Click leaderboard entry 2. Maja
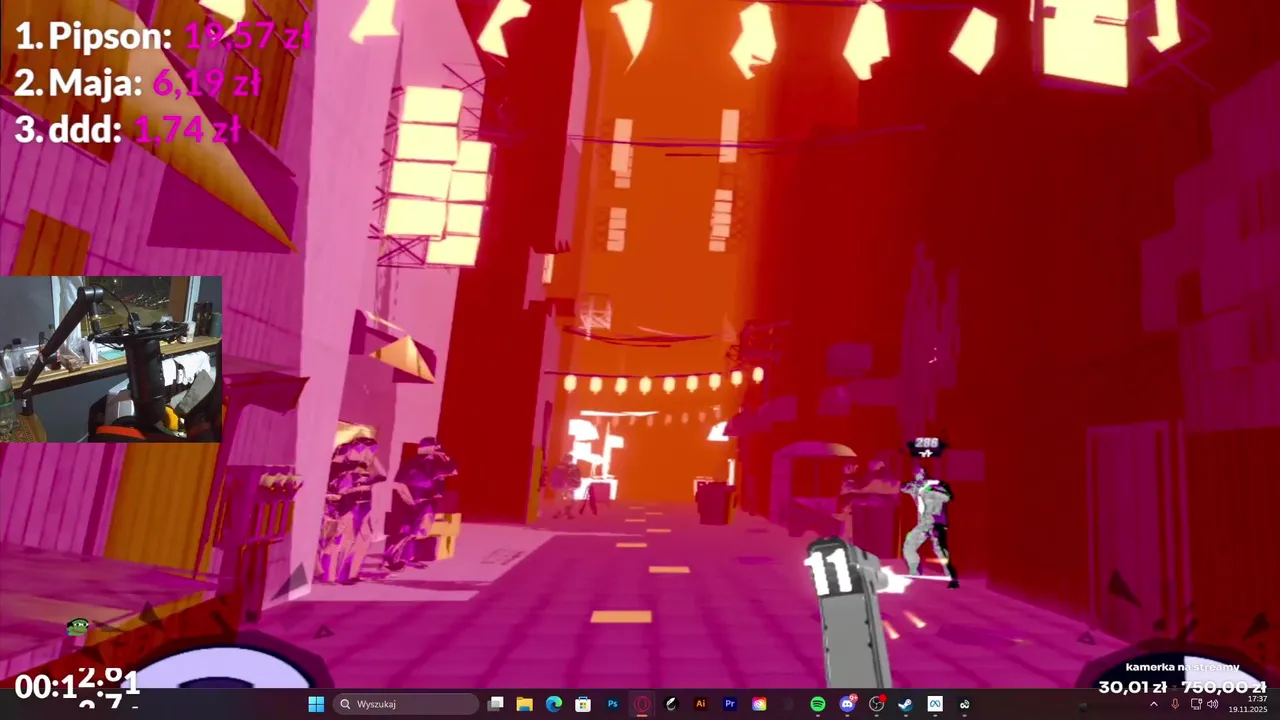This screenshot has height=720, width=1280. 78,83
